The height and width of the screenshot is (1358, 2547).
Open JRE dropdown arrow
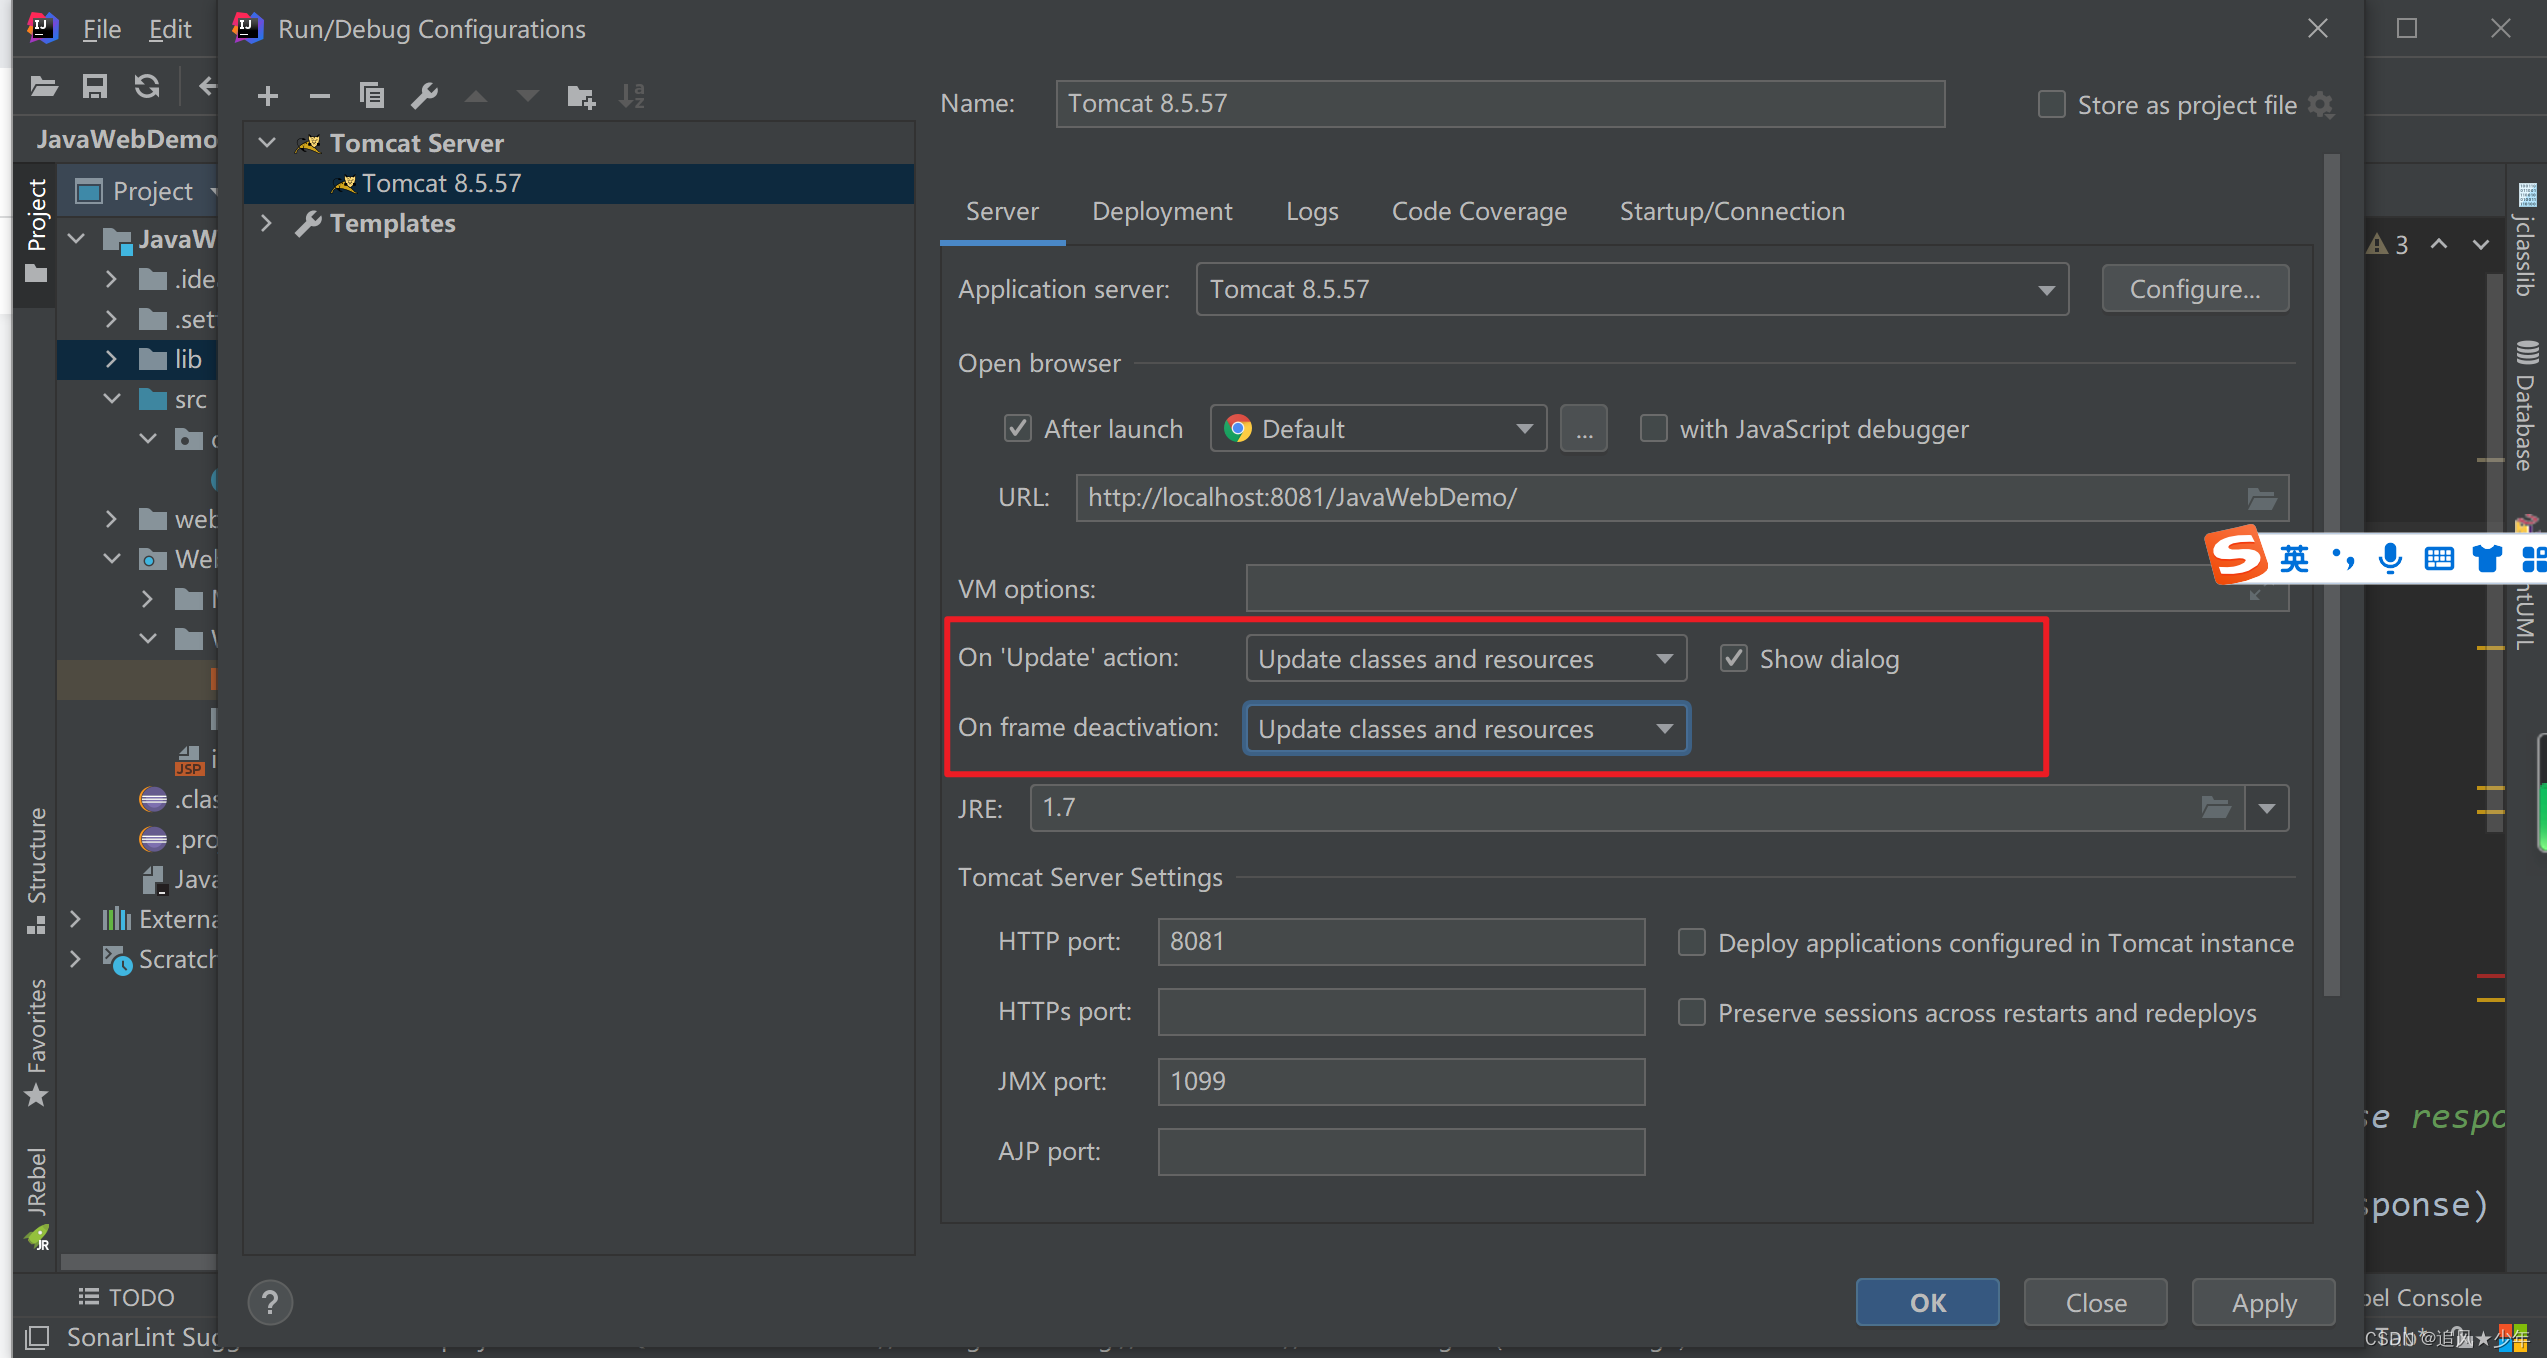coord(2267,808)
